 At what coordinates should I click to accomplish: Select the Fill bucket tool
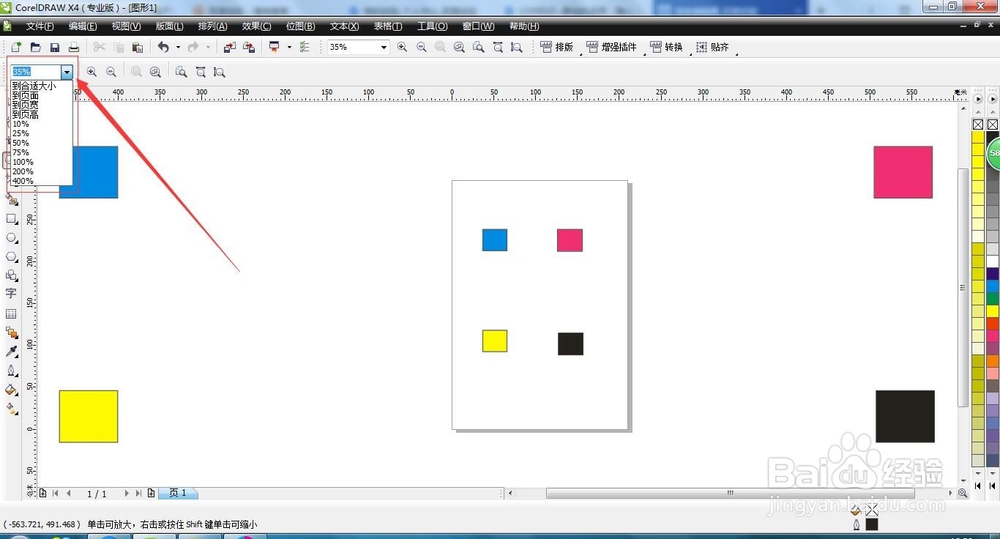(11, 389)
